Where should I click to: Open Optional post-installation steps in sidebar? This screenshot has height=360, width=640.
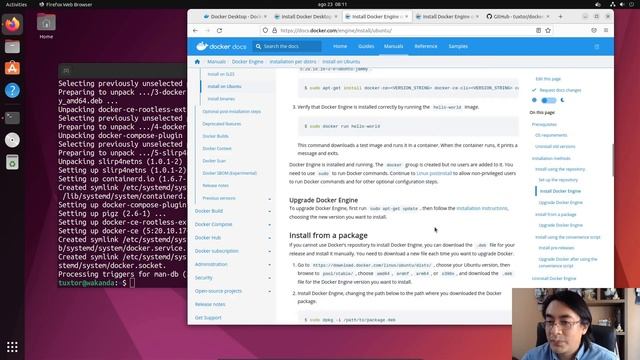[231, 111]
